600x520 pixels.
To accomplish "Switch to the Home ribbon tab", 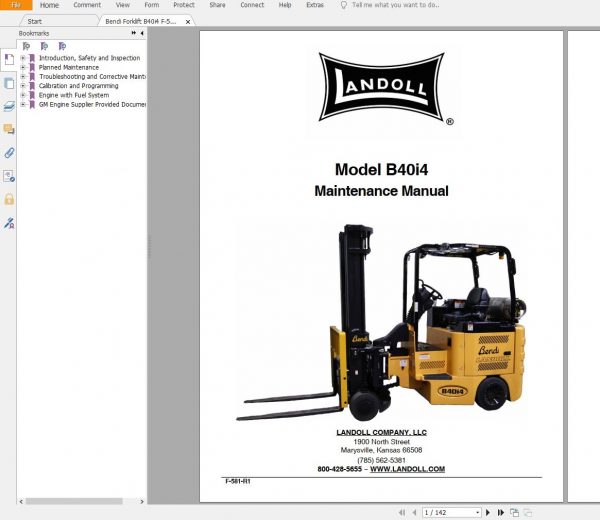I will (x=49, y=5).
